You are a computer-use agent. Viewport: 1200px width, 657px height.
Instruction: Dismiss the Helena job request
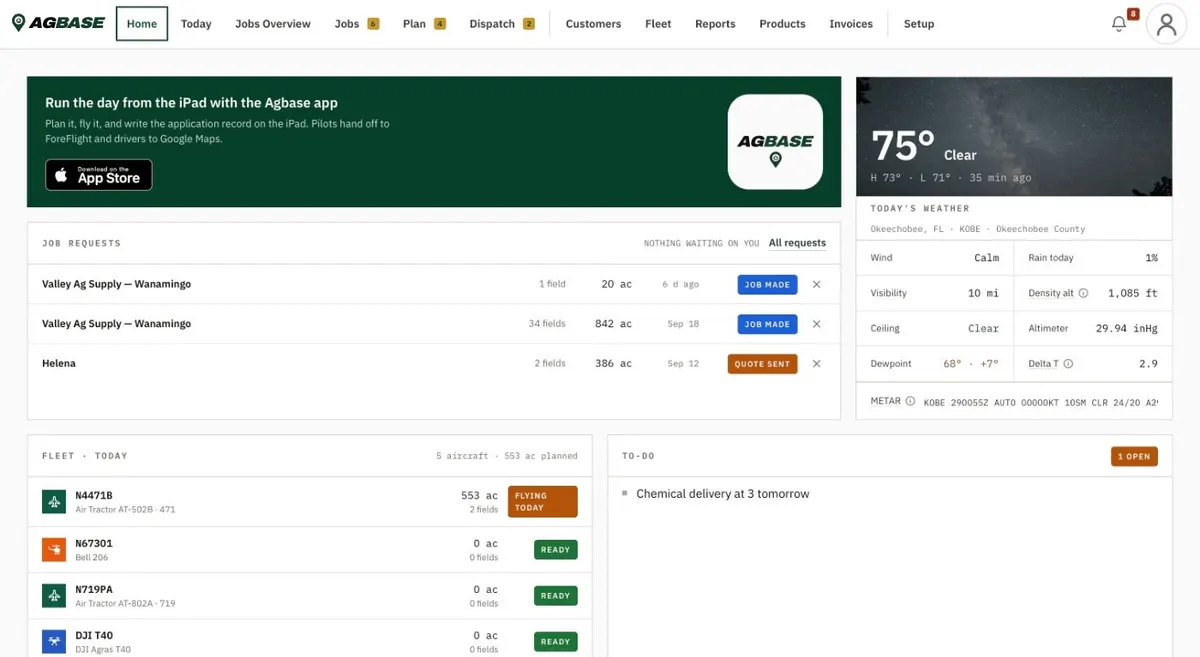point(816,364)
